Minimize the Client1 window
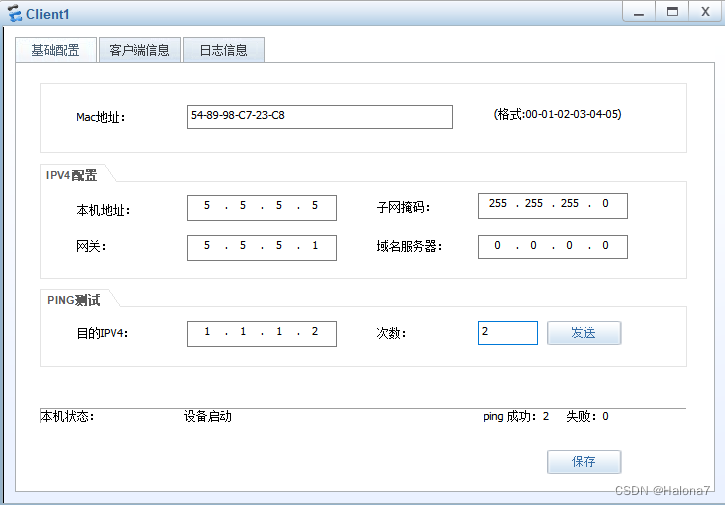 [639, 12]
